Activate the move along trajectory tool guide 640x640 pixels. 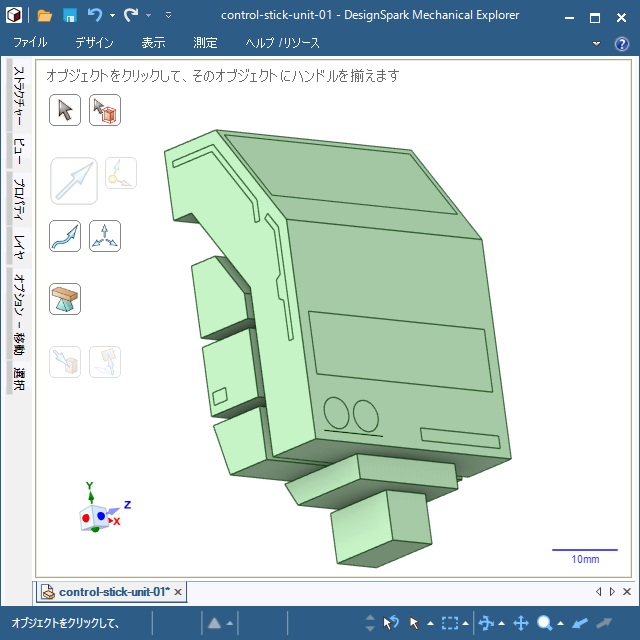click(65, 236)
